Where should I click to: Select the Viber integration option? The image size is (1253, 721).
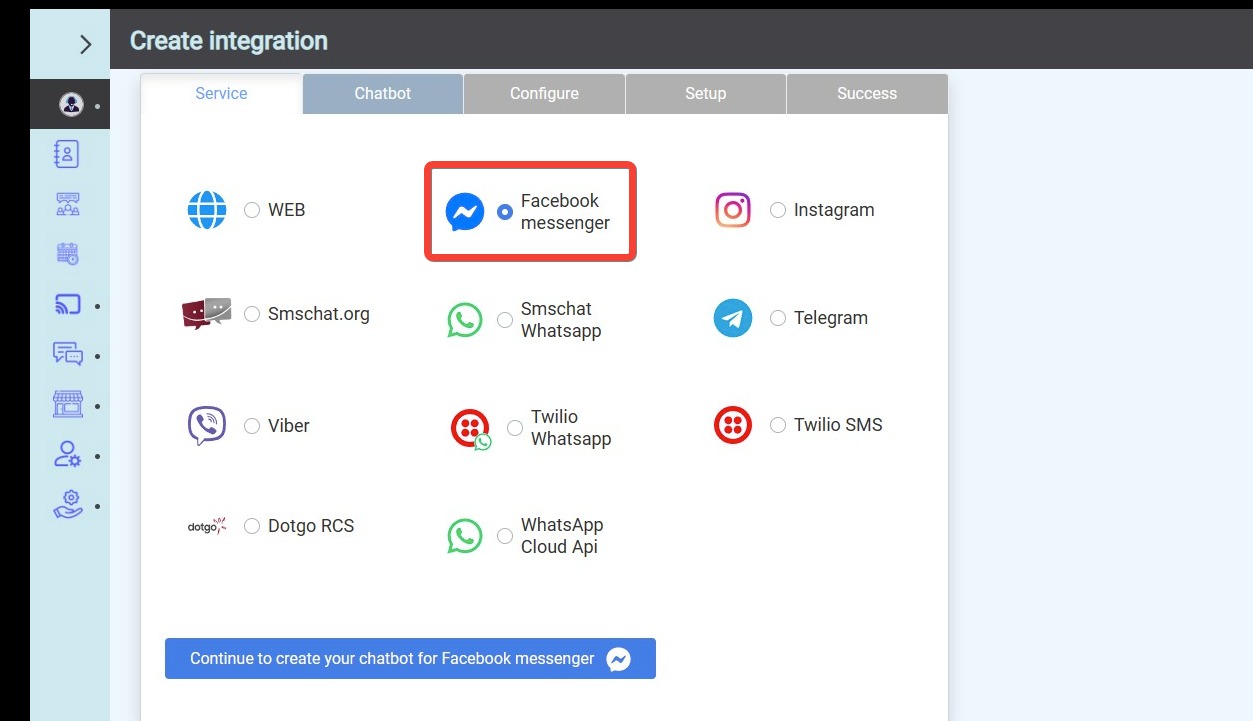point(252,426)
